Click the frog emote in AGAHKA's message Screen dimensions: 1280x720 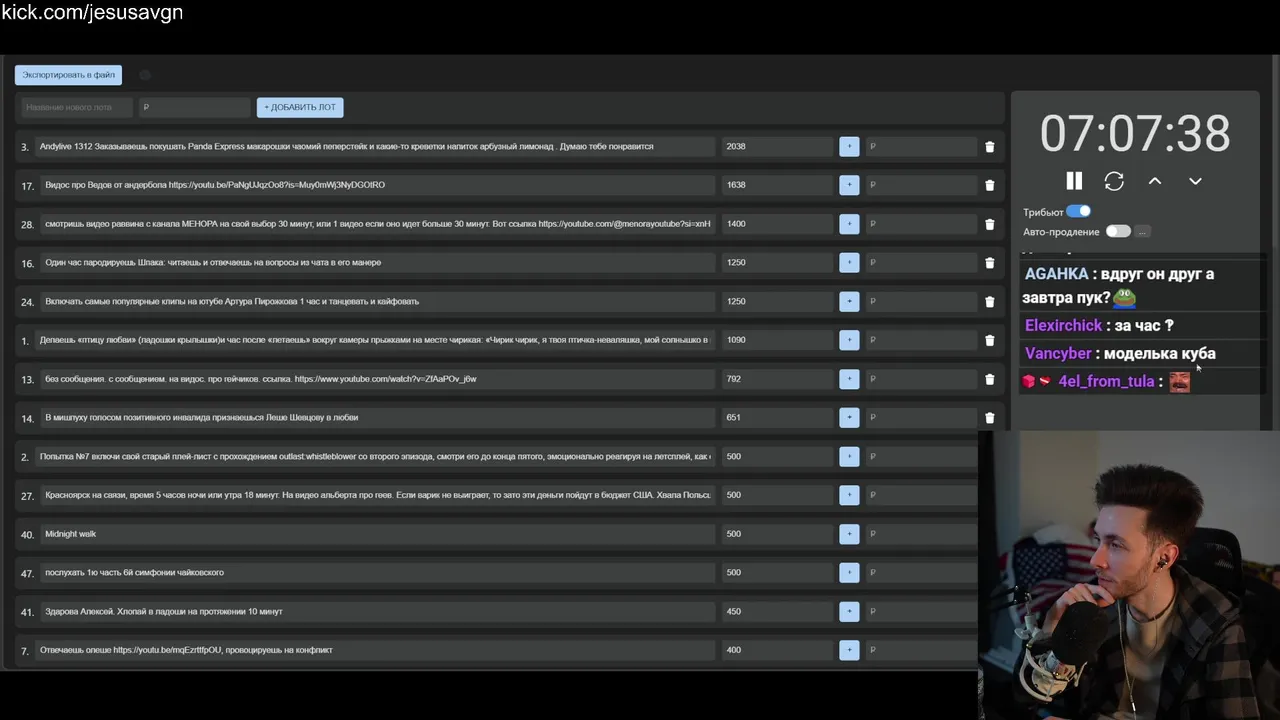[1125, 298]
